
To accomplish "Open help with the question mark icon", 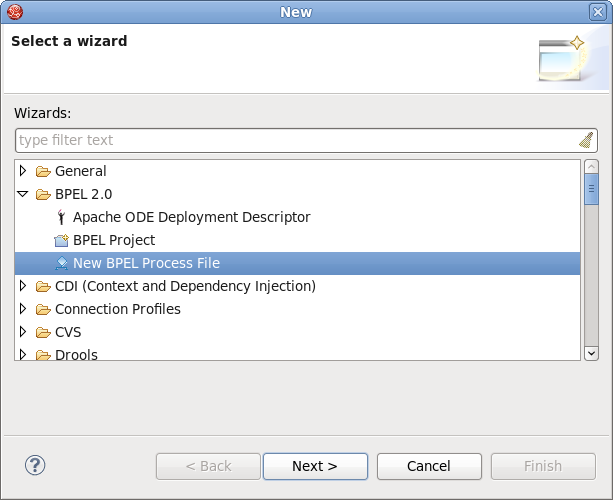I will pyautogui.click(x=35, y=465).
